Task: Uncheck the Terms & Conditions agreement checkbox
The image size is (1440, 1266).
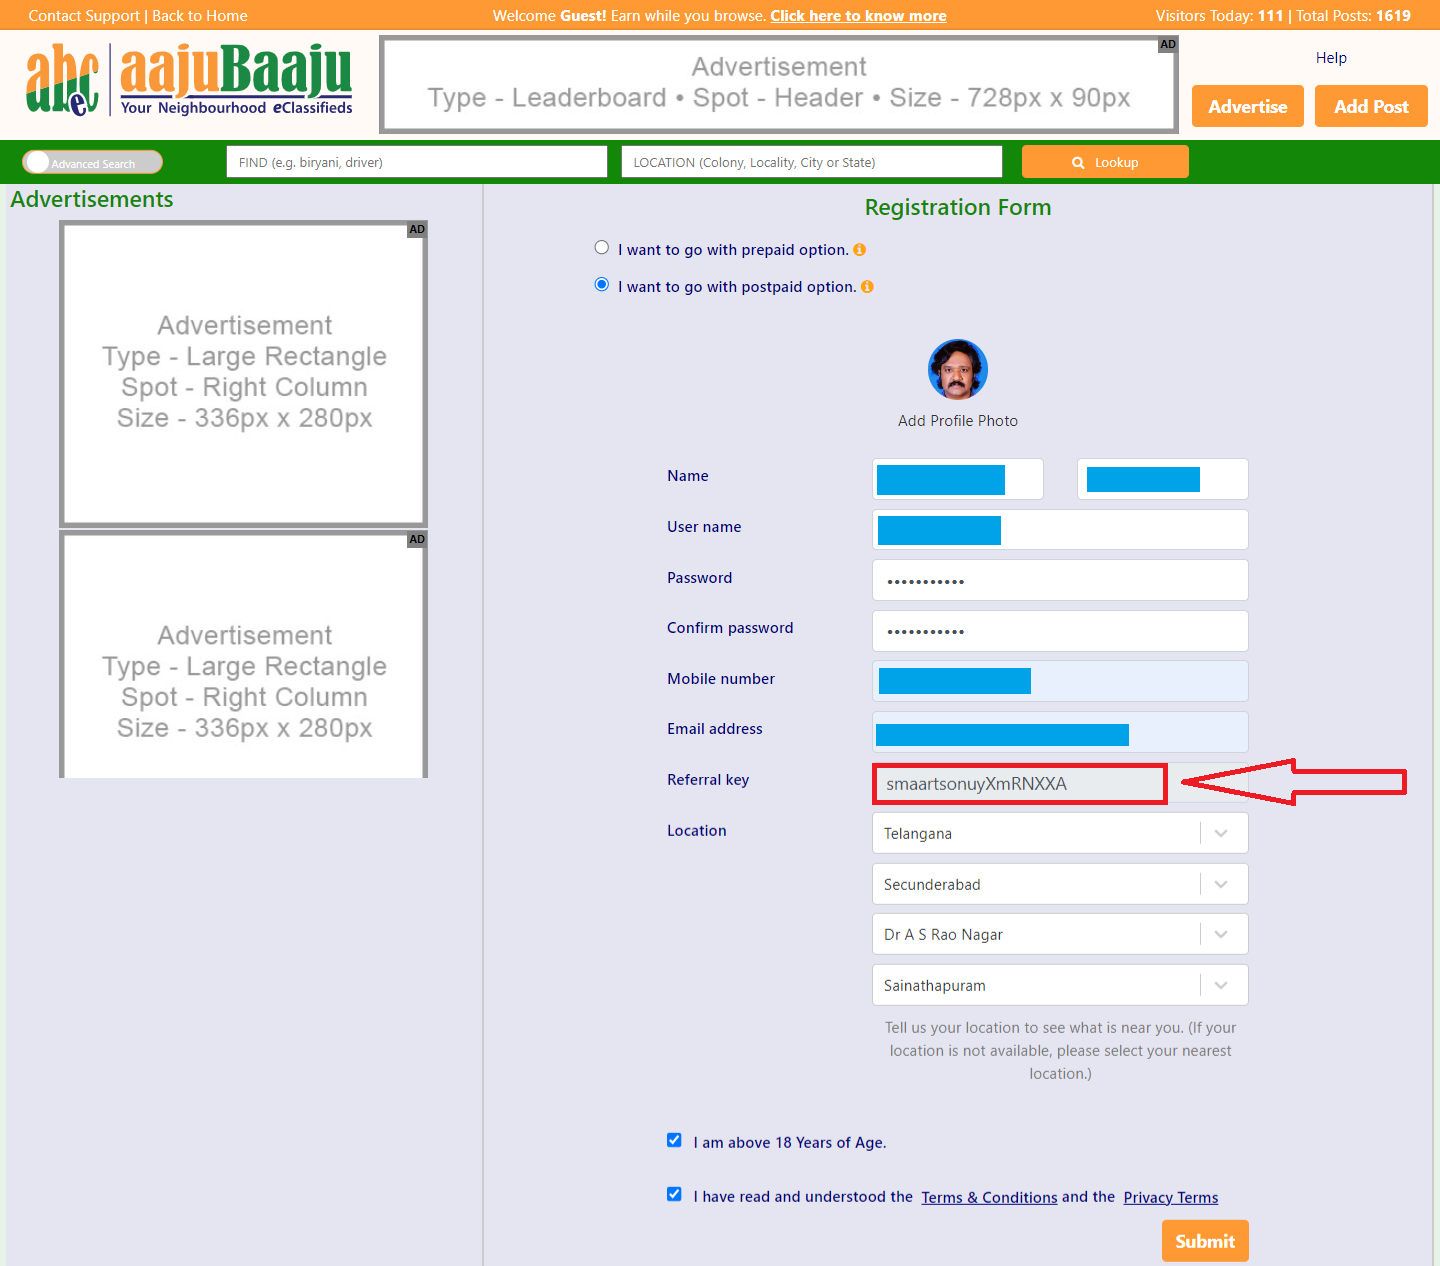Action: [674, 1195]
